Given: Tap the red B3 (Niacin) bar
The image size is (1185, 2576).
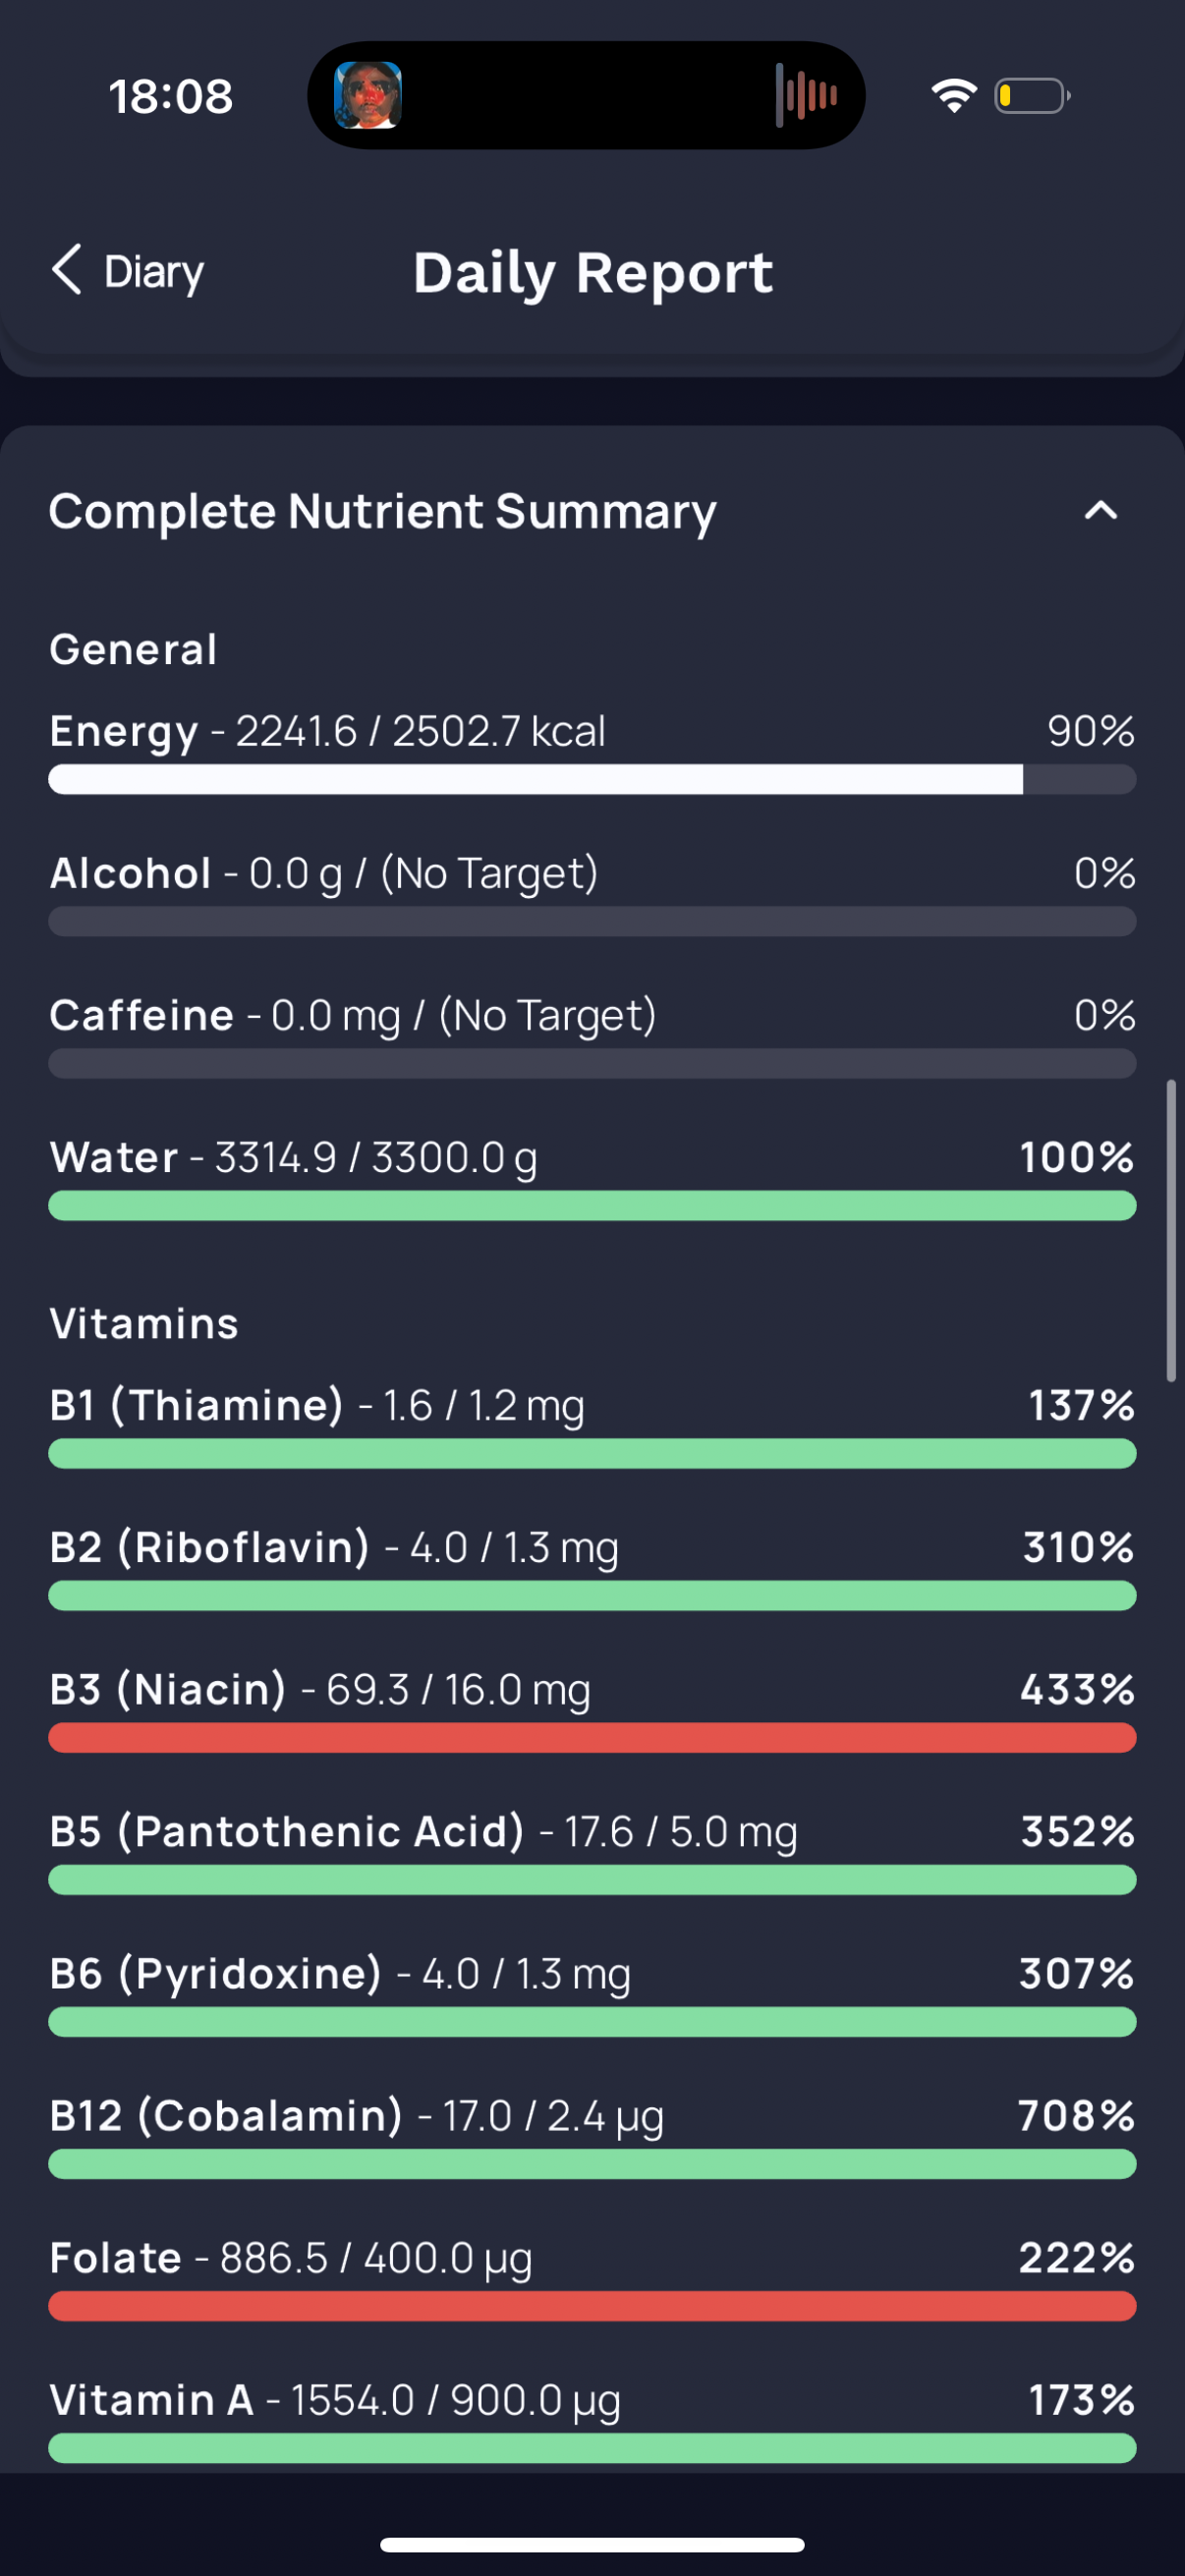Looking at the screenshot, I should 592,1737.
